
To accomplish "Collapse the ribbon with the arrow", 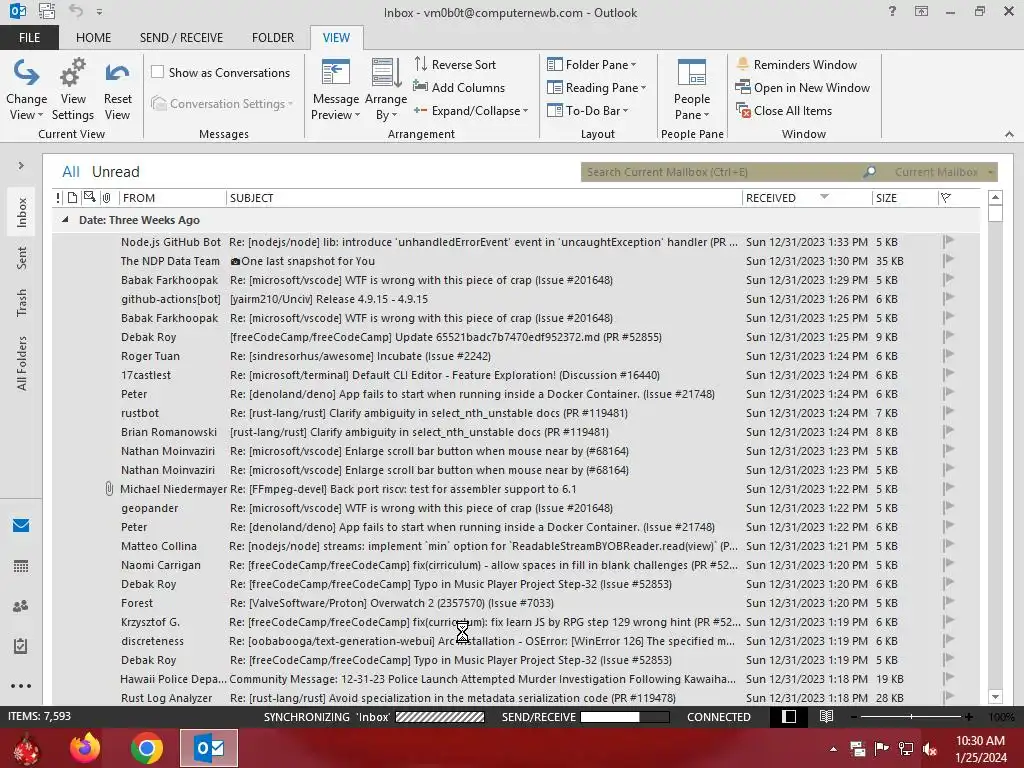I will [x=1009, y=134].
